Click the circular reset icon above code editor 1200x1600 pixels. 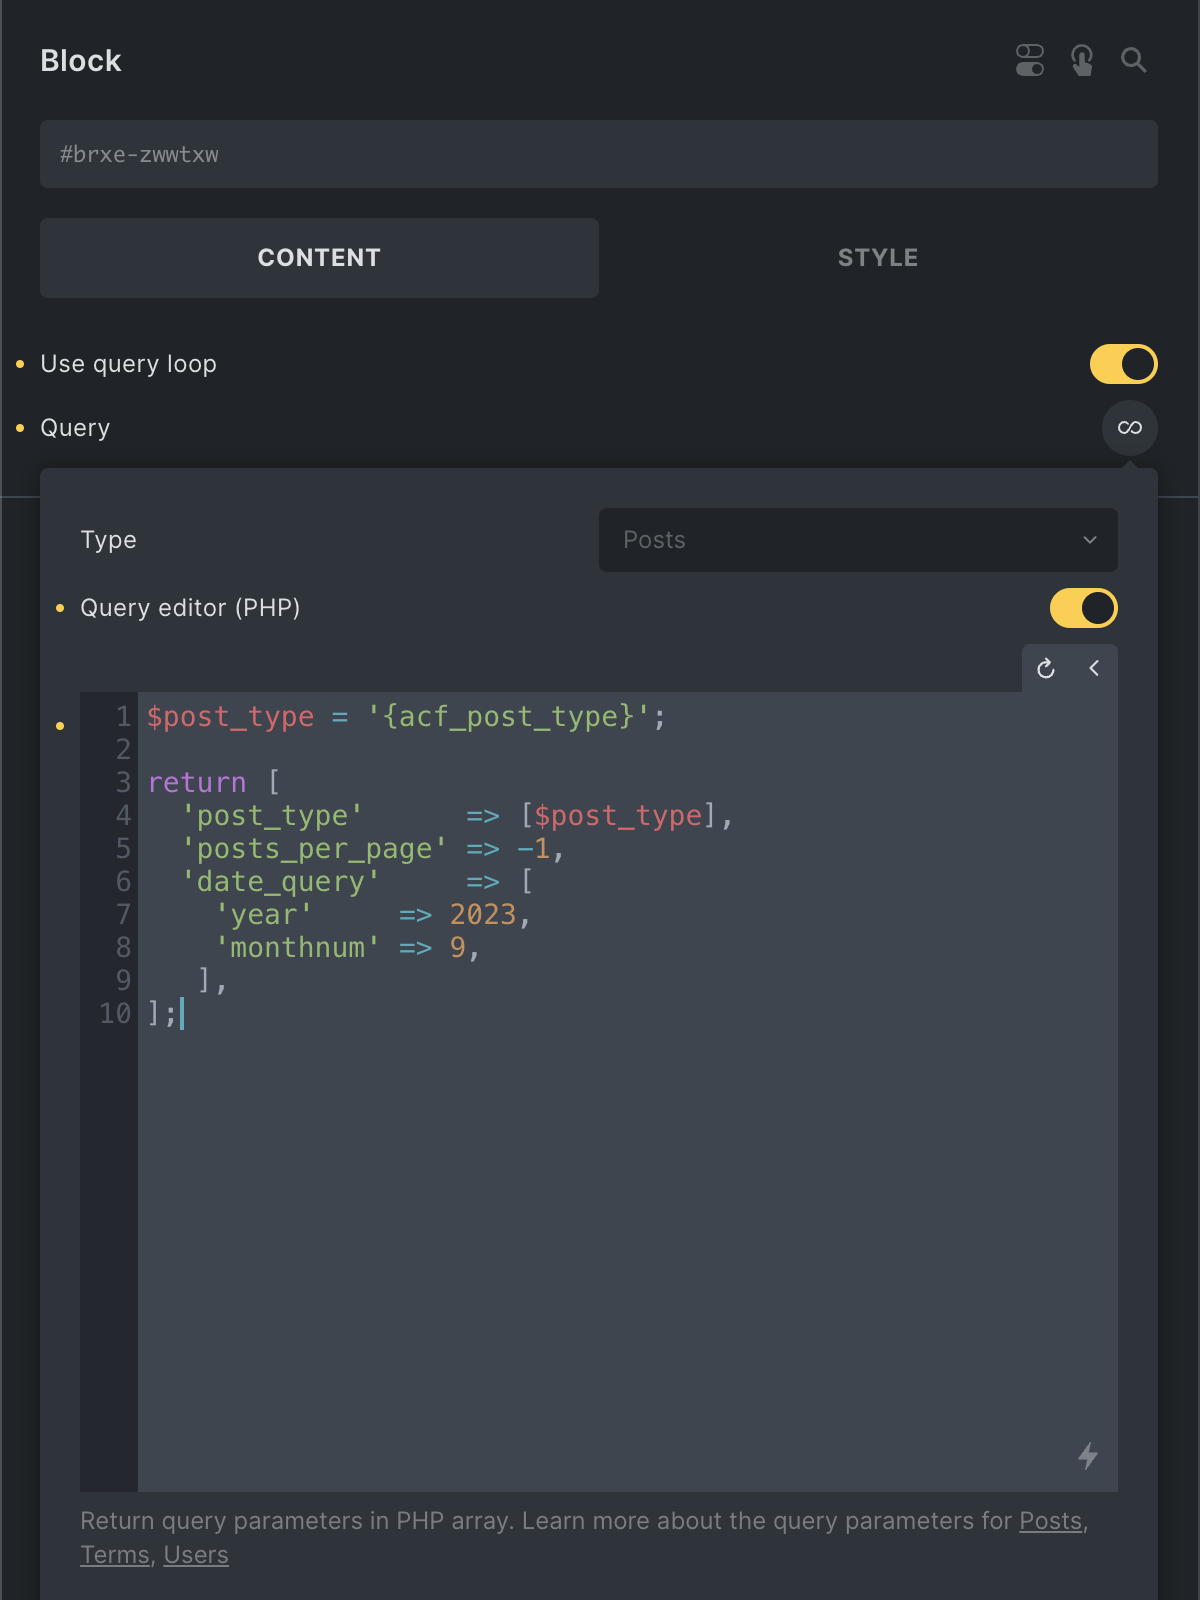point(1046,668)
